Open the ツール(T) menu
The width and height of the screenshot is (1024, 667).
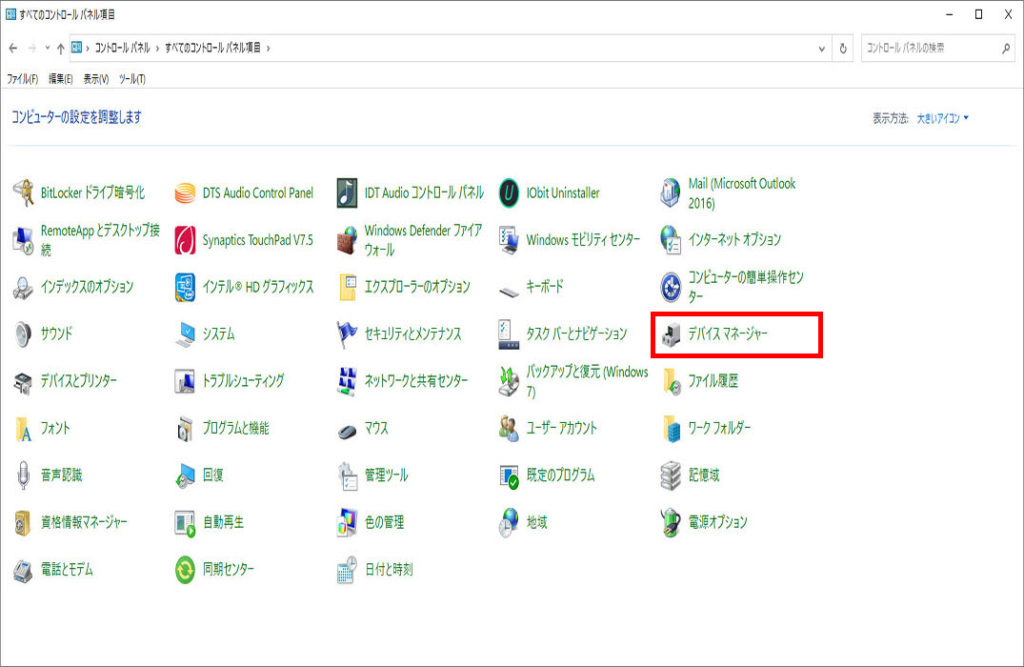point(132,79)
